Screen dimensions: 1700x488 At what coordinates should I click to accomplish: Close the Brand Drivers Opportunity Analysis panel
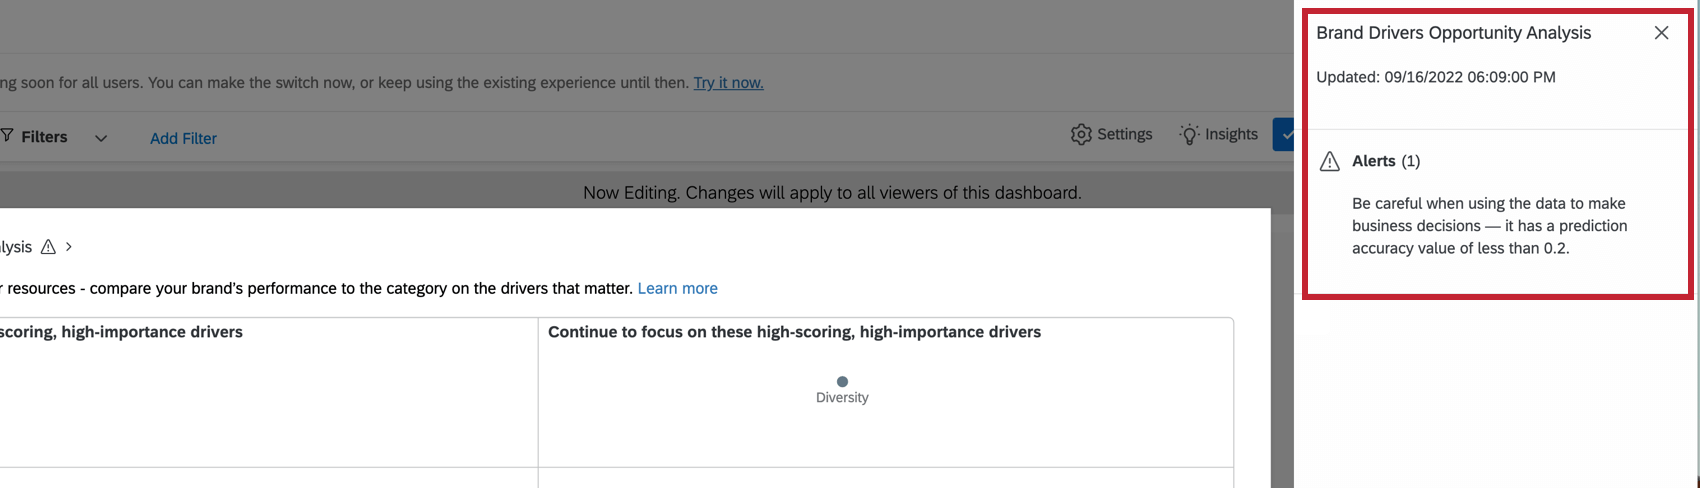1661,33
